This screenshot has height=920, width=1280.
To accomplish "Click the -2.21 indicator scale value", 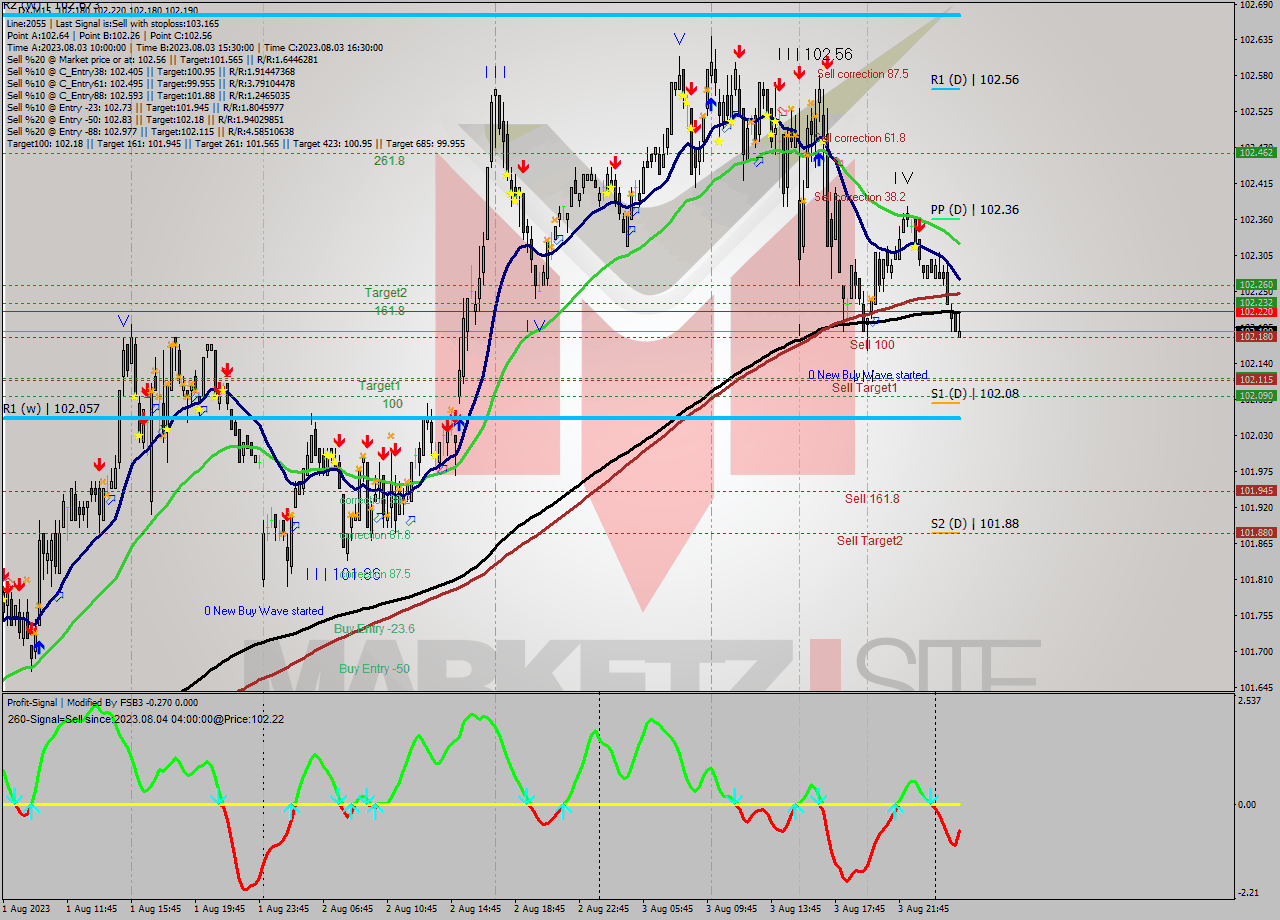I will pyautogui.click(x=1249, y=893).
